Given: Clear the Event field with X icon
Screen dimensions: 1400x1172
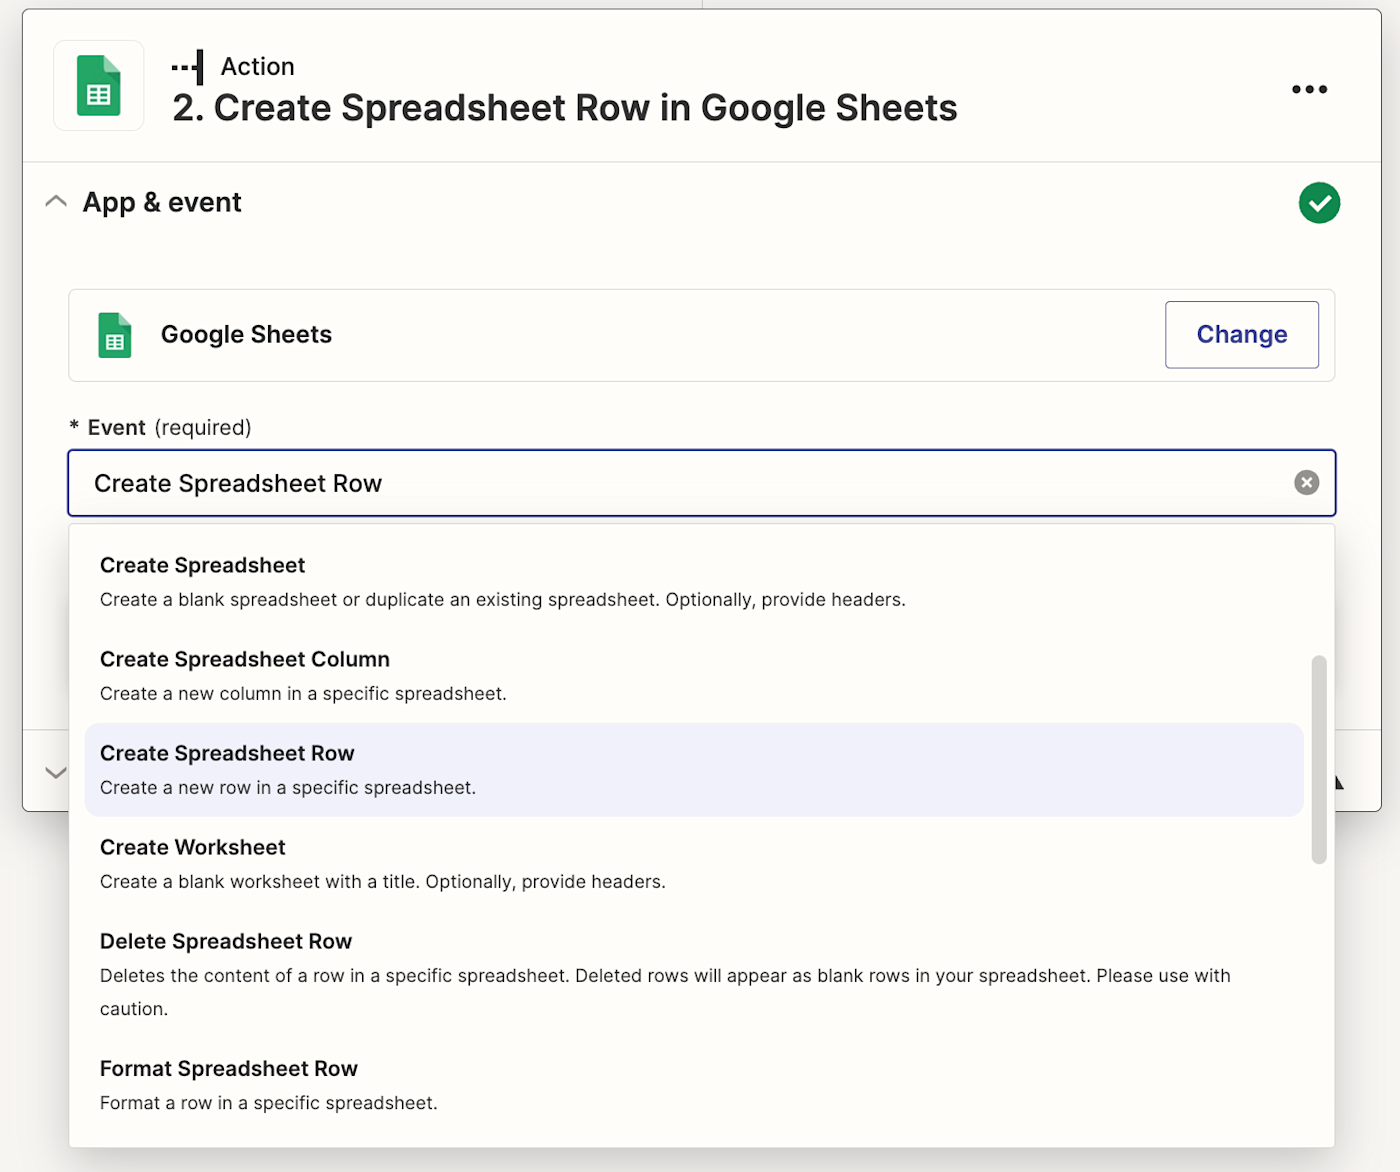Looking at the screenshot, I should click(1306, 483).
